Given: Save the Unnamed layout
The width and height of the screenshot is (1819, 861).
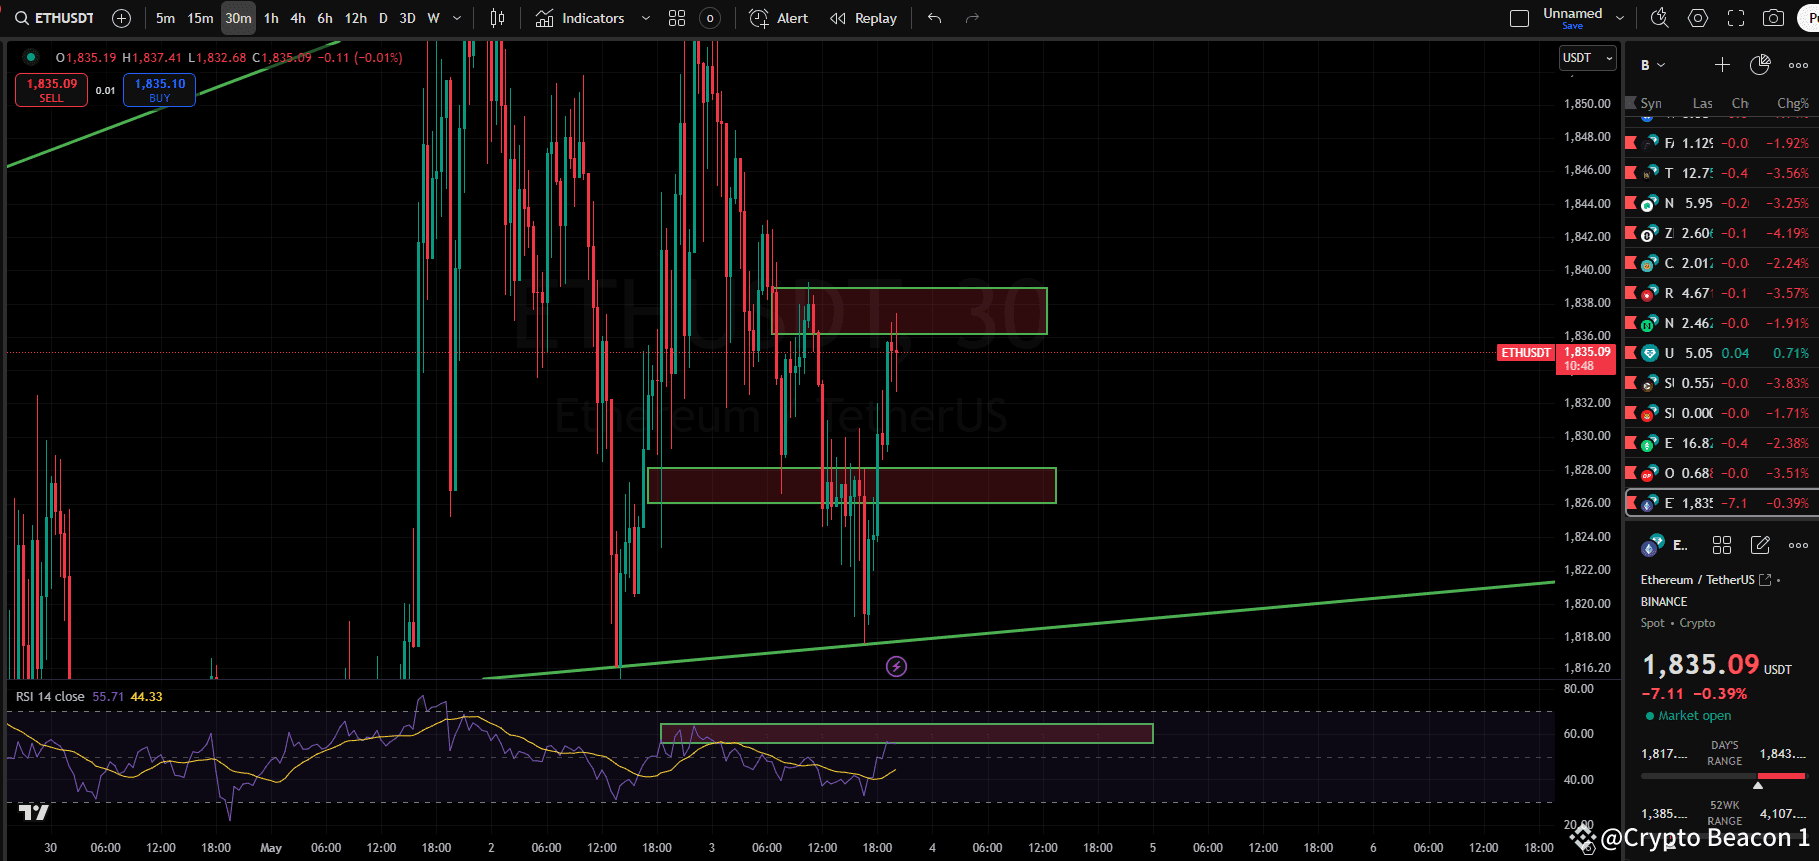Looking at the screenshot, I should (x=1572, y=26).
